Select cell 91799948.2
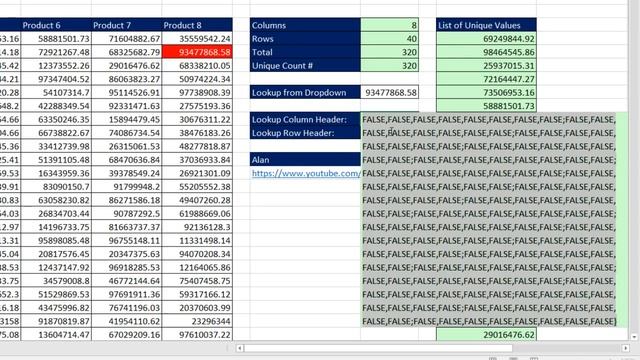 click(x=127, y=187)
